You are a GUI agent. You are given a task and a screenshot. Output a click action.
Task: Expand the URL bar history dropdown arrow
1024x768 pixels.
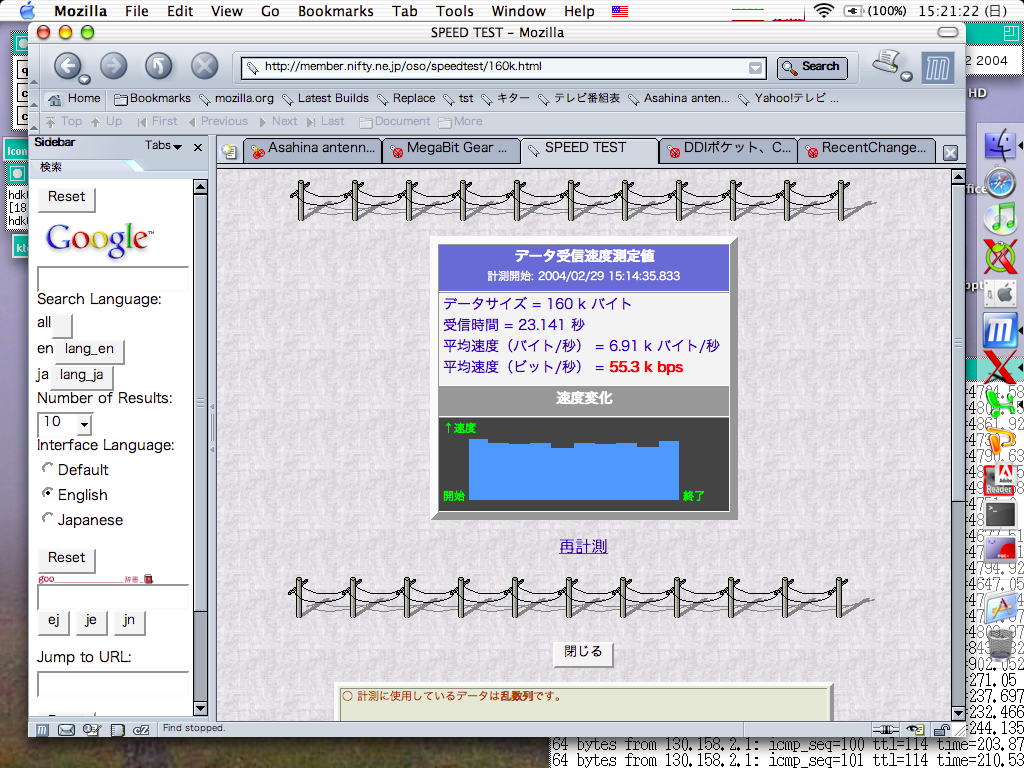point(755,68)
